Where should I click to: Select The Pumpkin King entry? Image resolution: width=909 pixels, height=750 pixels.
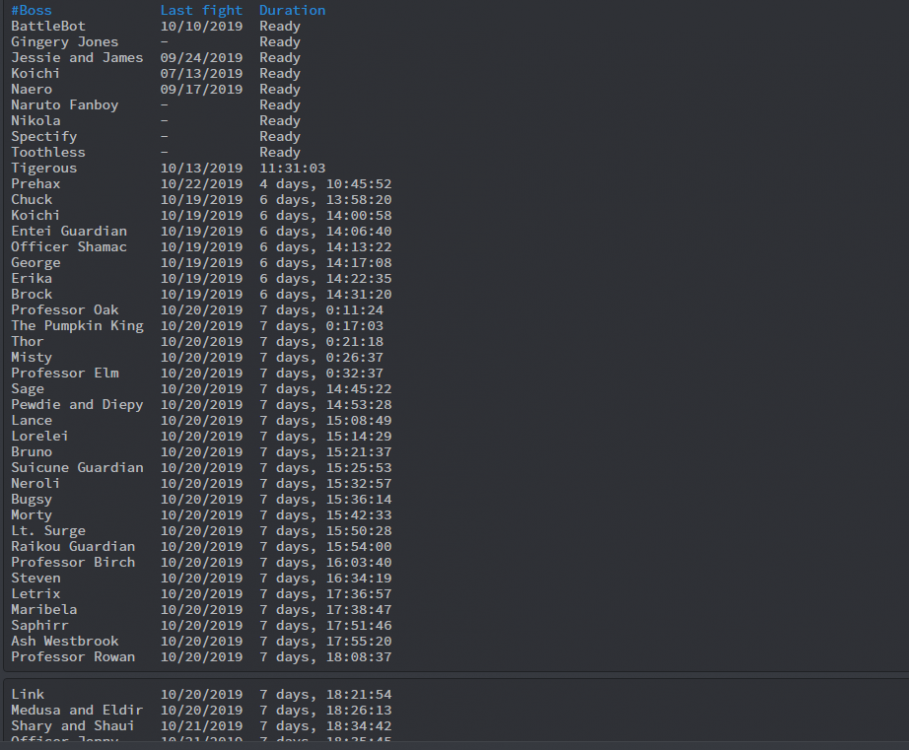(x=77, y=326)
